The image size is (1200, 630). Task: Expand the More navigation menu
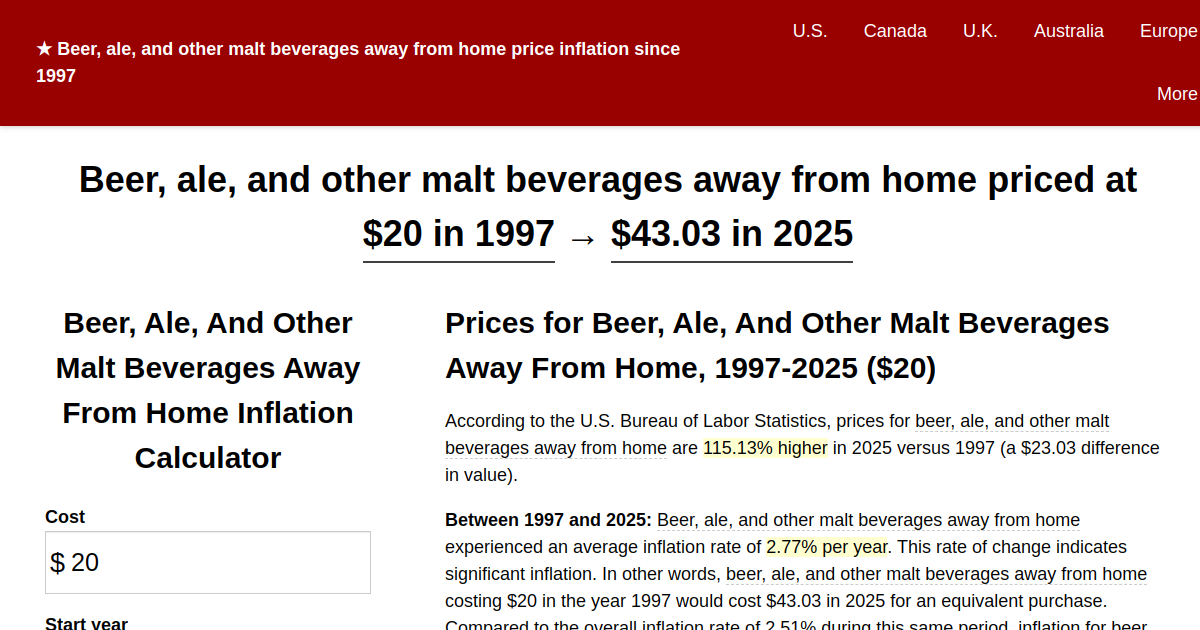(1177, 93)
